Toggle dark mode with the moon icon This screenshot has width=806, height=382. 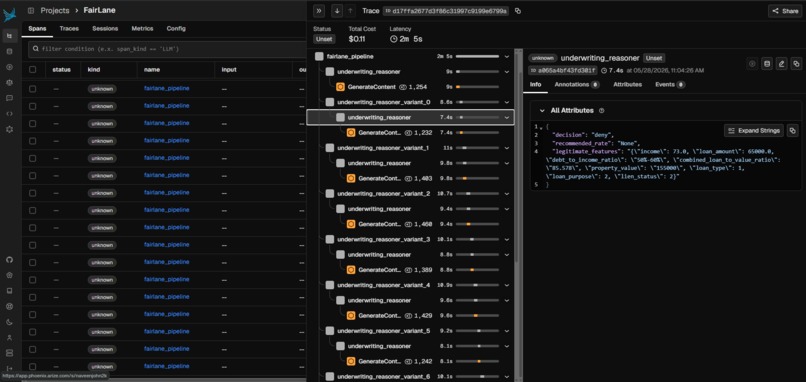pyautogui.click(x=9, y=322)
